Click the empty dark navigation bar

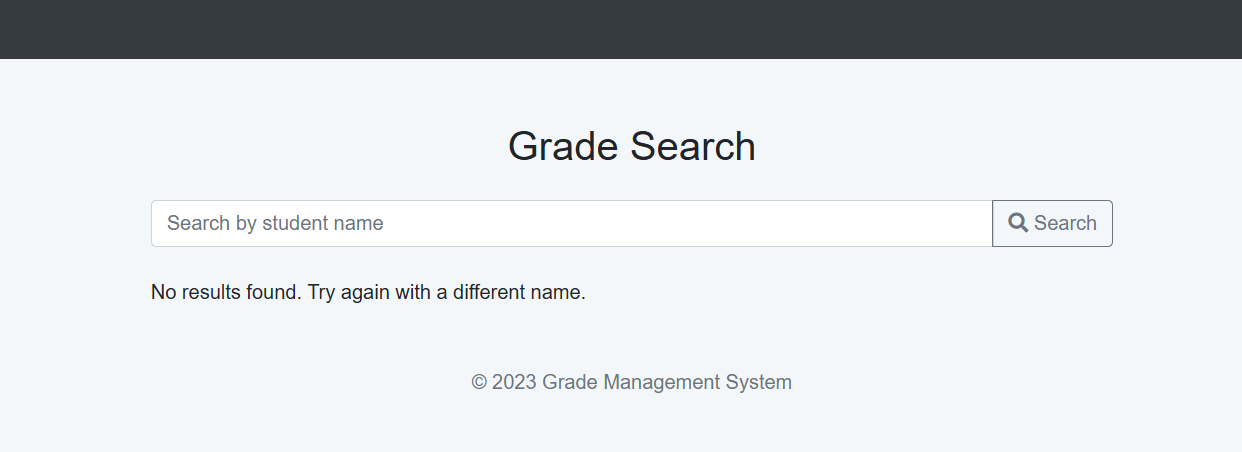(x=621, y=29)
